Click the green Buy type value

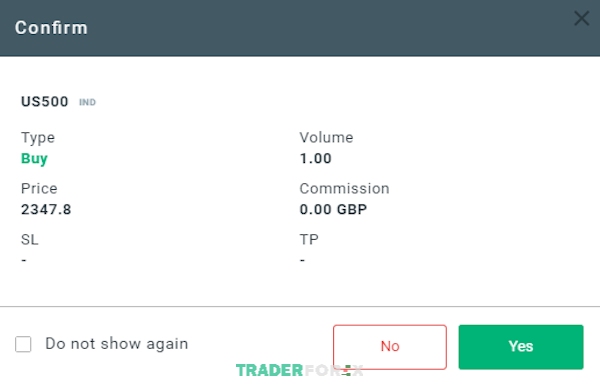click(x=34, y=158)
